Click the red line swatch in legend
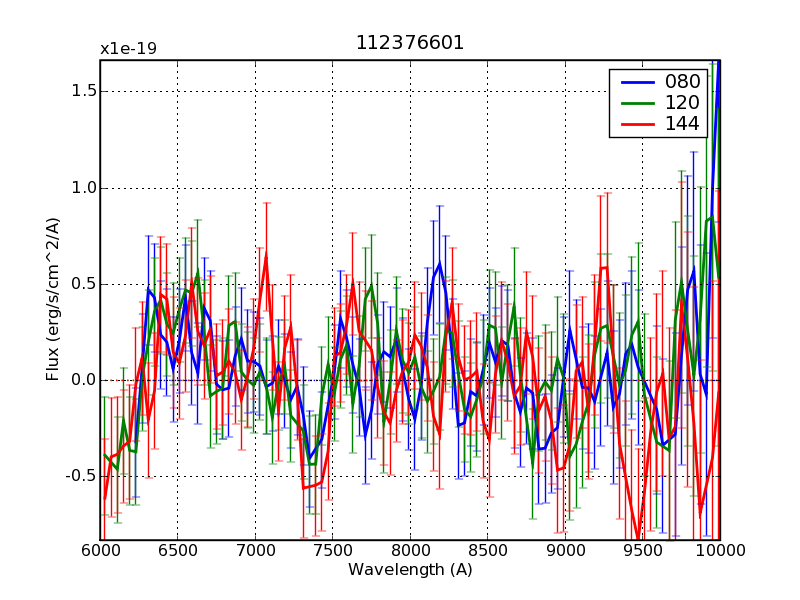 point(632,124)
